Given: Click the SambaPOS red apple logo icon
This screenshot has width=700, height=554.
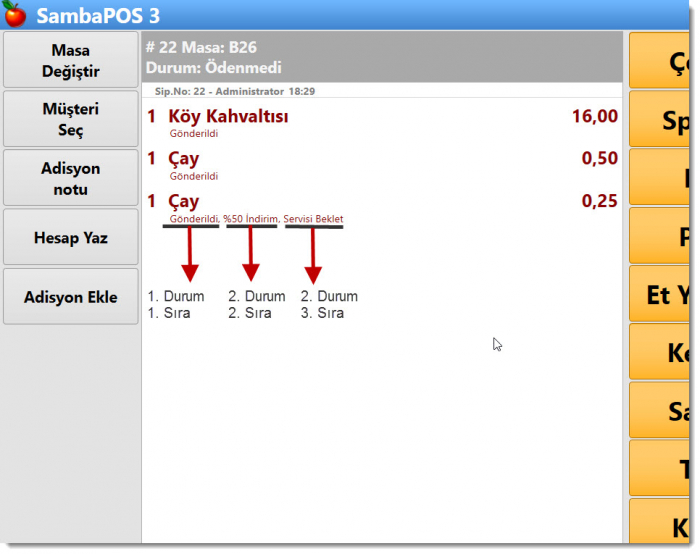Looking at the screenshot, I should pos(15,15).
